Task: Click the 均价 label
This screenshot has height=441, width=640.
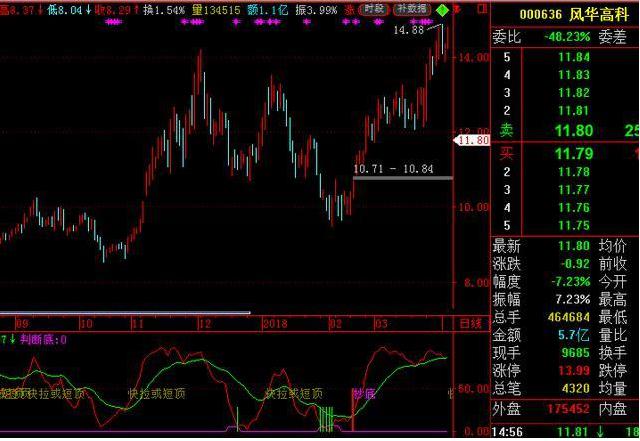Action: point(613,246)
